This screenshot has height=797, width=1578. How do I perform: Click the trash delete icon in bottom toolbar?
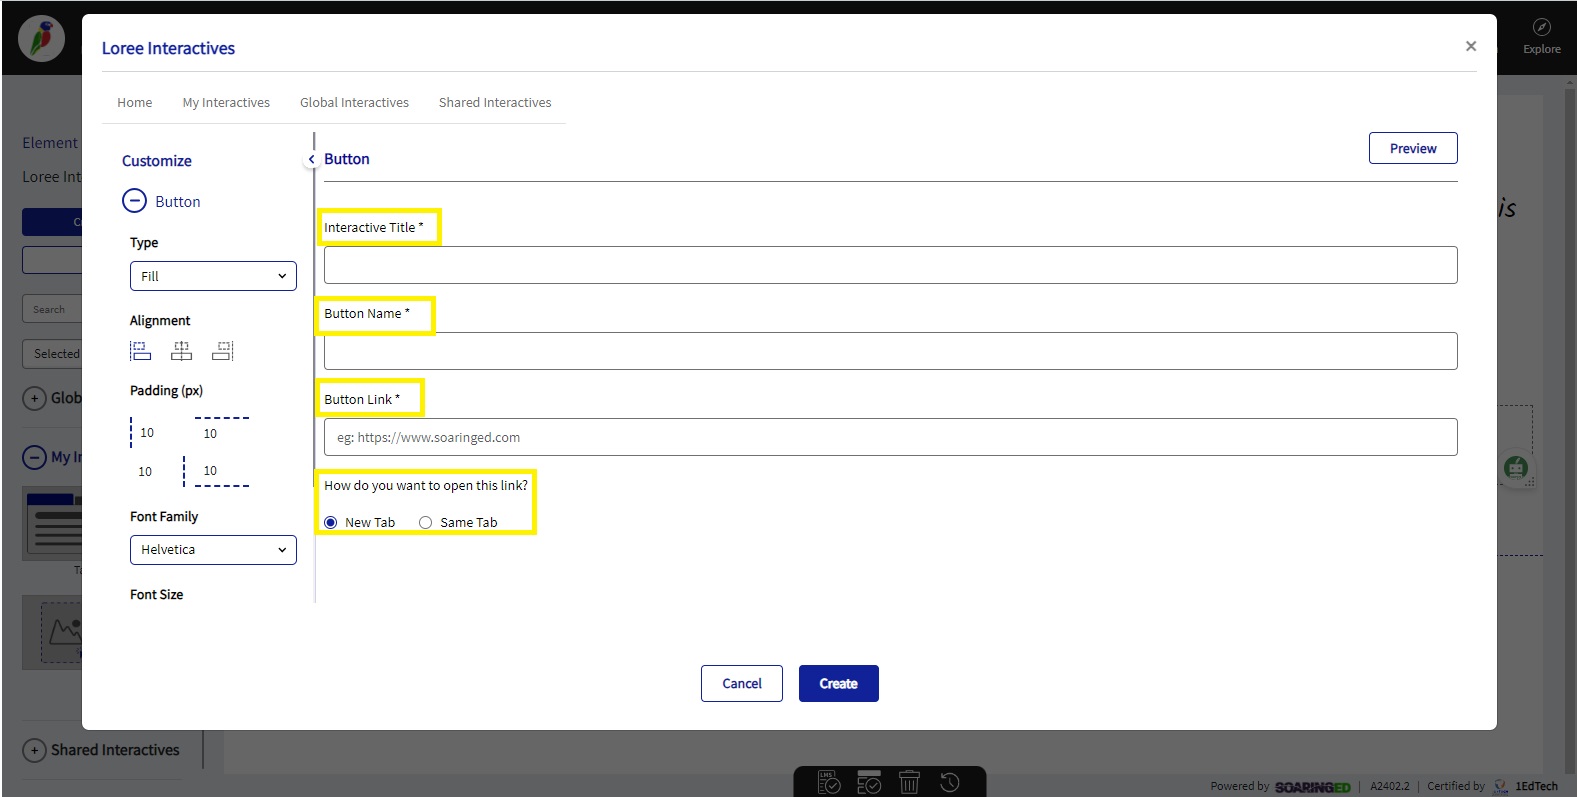pyautogui.click(x=909, y=783)
